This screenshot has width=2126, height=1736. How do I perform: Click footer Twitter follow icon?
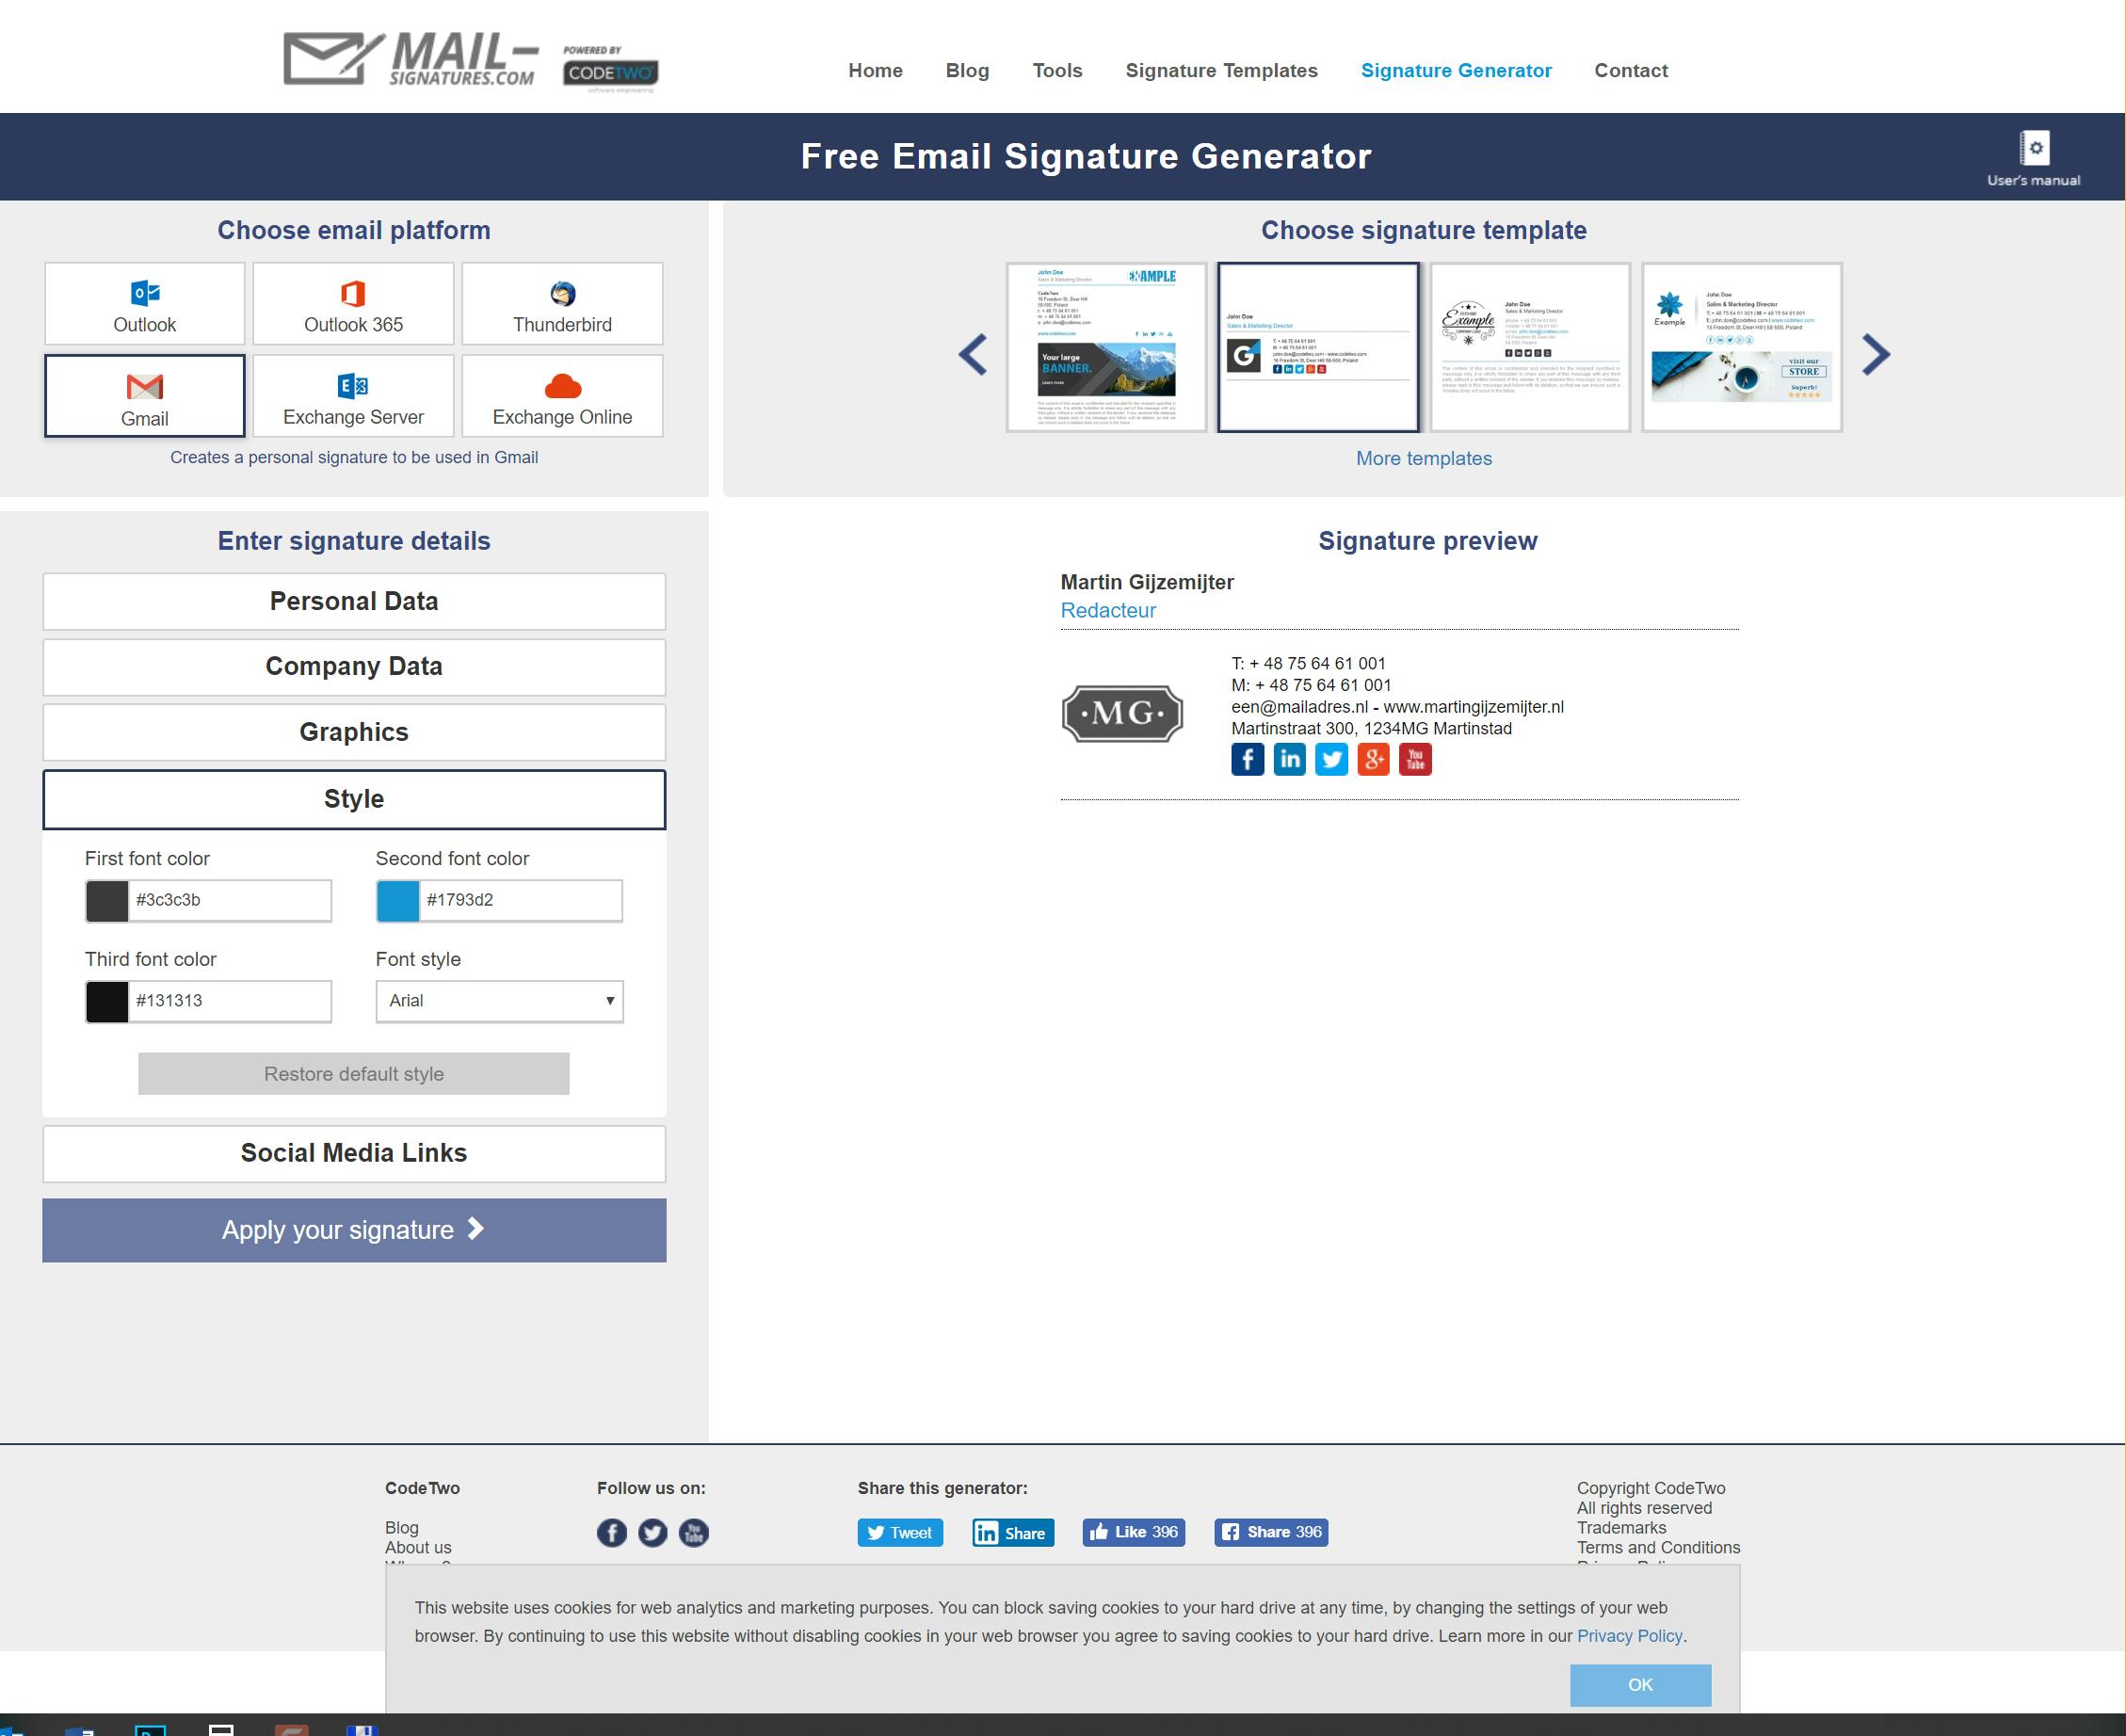652,1532
